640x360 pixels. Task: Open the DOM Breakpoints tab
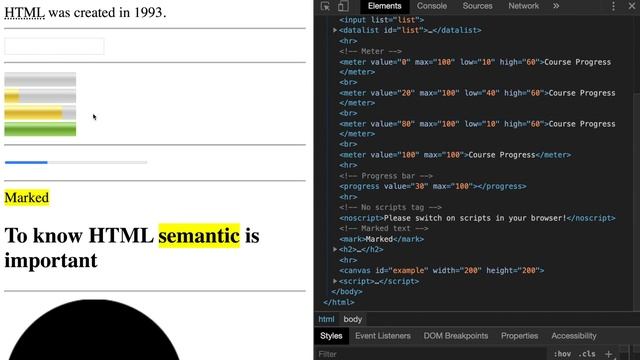click(456, 336)
